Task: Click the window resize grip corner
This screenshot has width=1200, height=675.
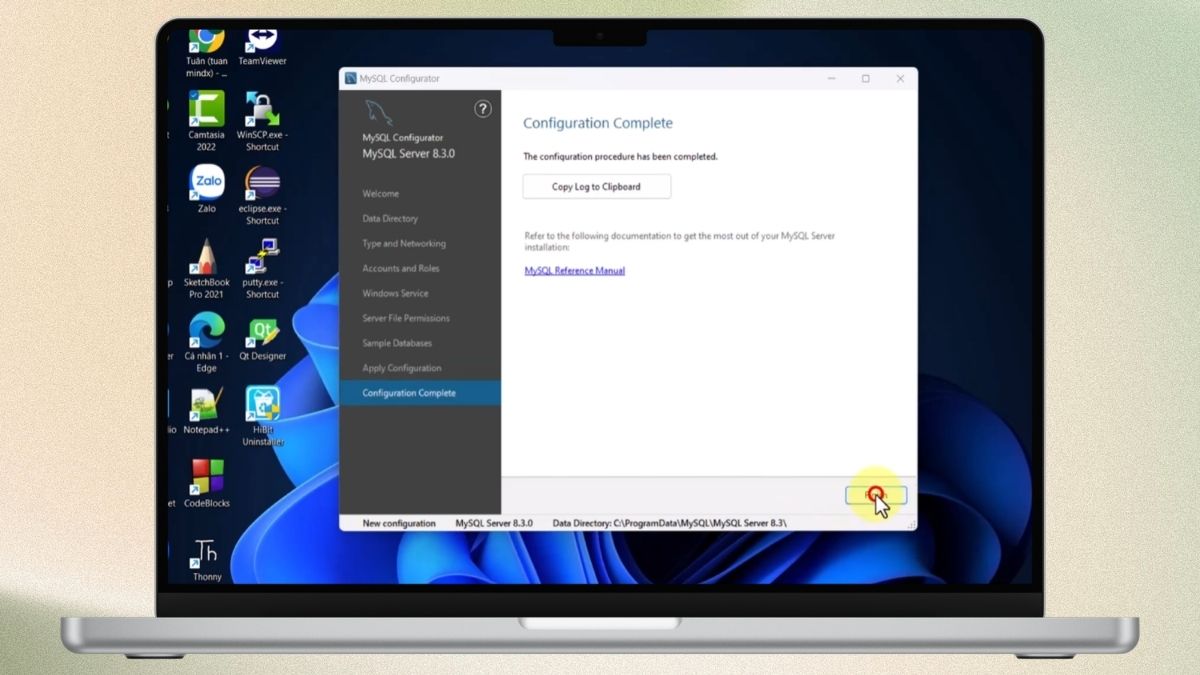Action: tap(911, 524)
